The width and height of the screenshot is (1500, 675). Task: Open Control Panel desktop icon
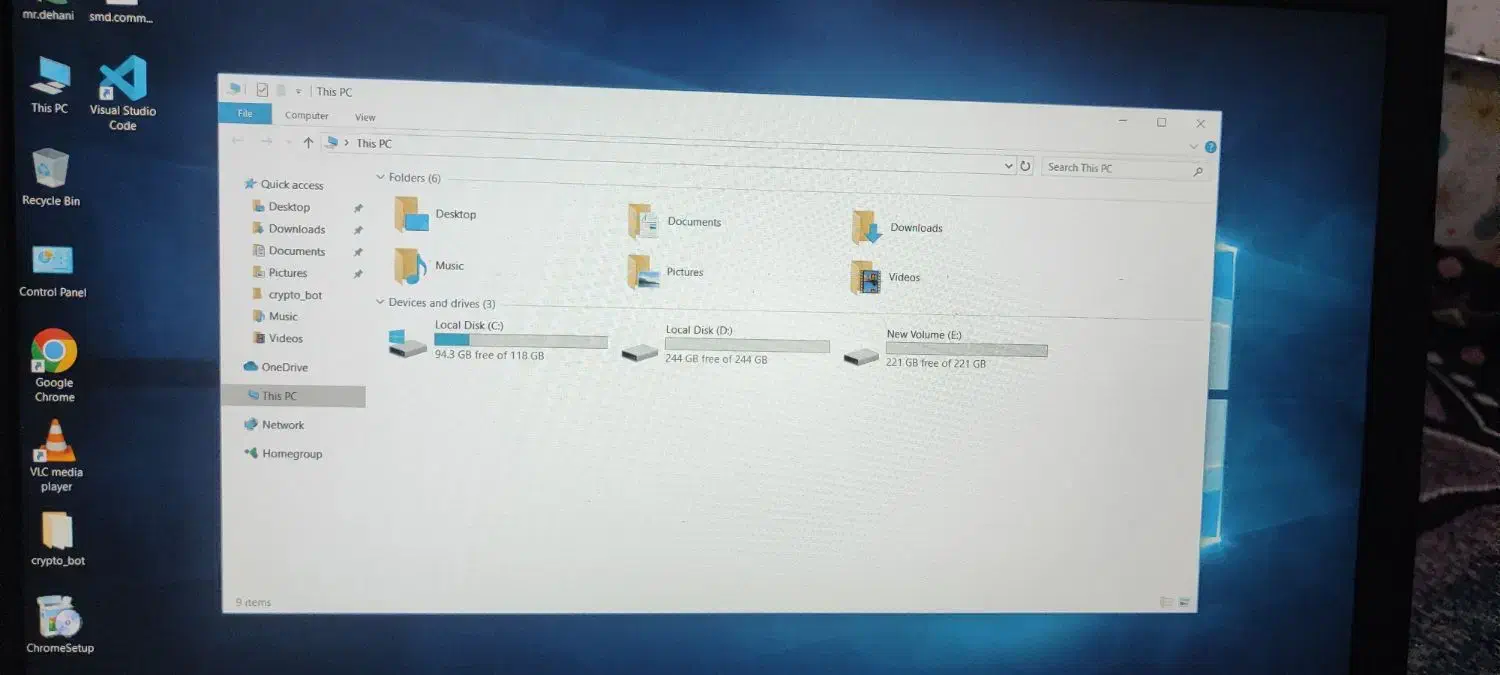[x=52, y=270]
